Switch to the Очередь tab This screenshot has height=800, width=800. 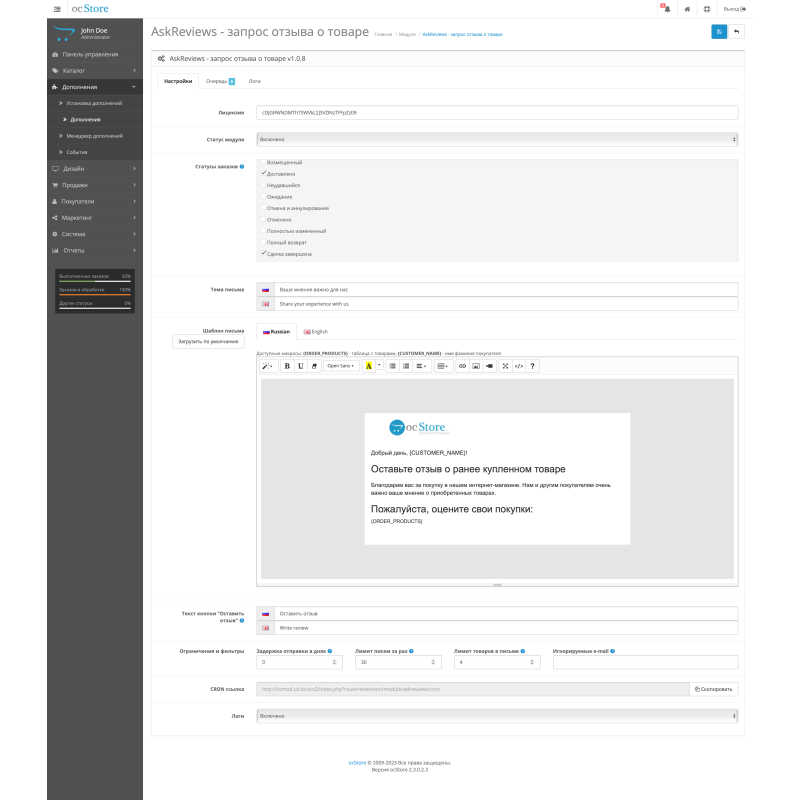pos(218,80)
